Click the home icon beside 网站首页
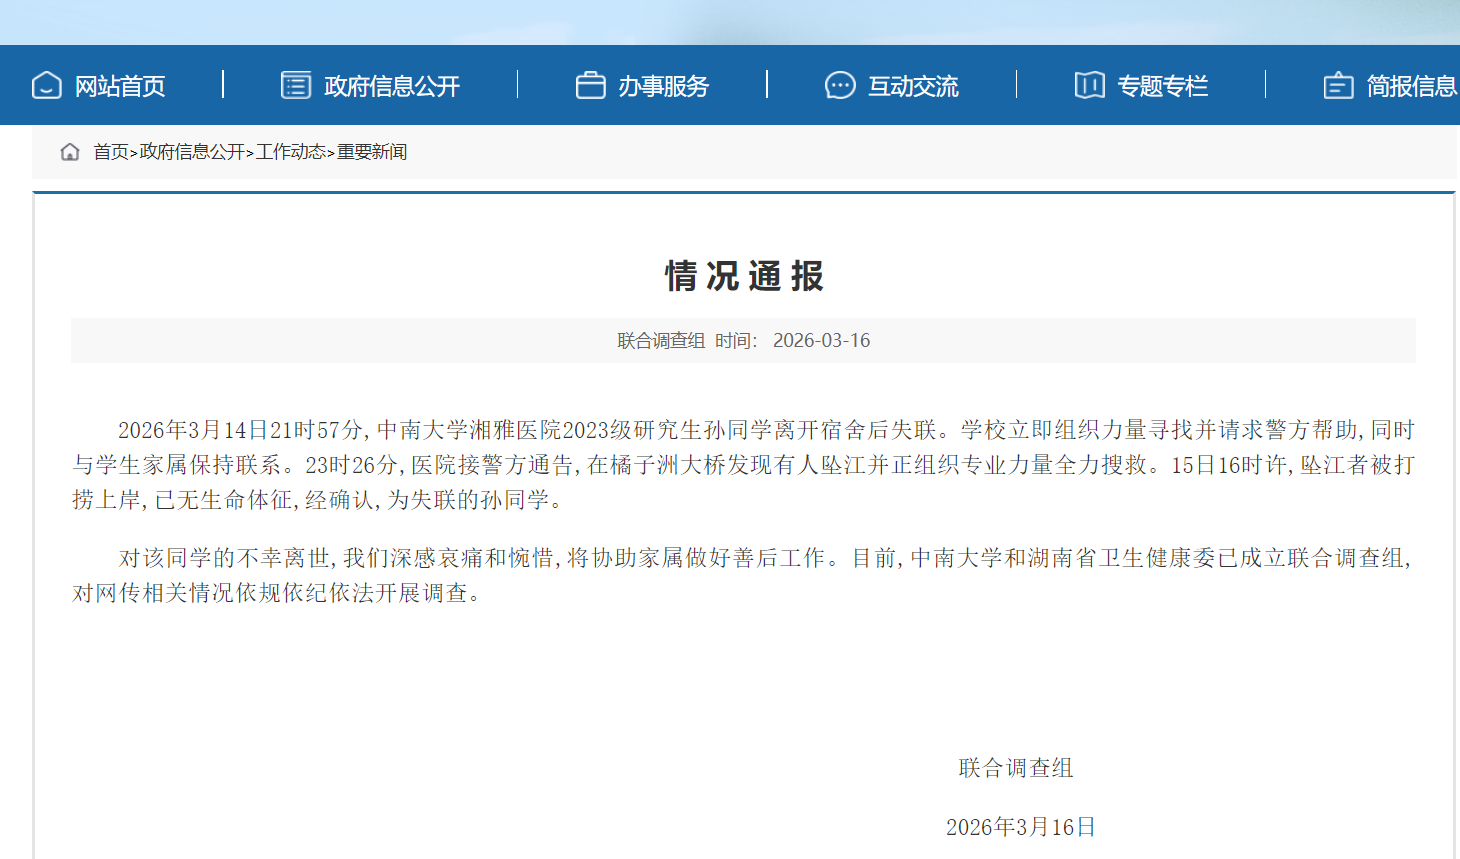 click(47, 86)
